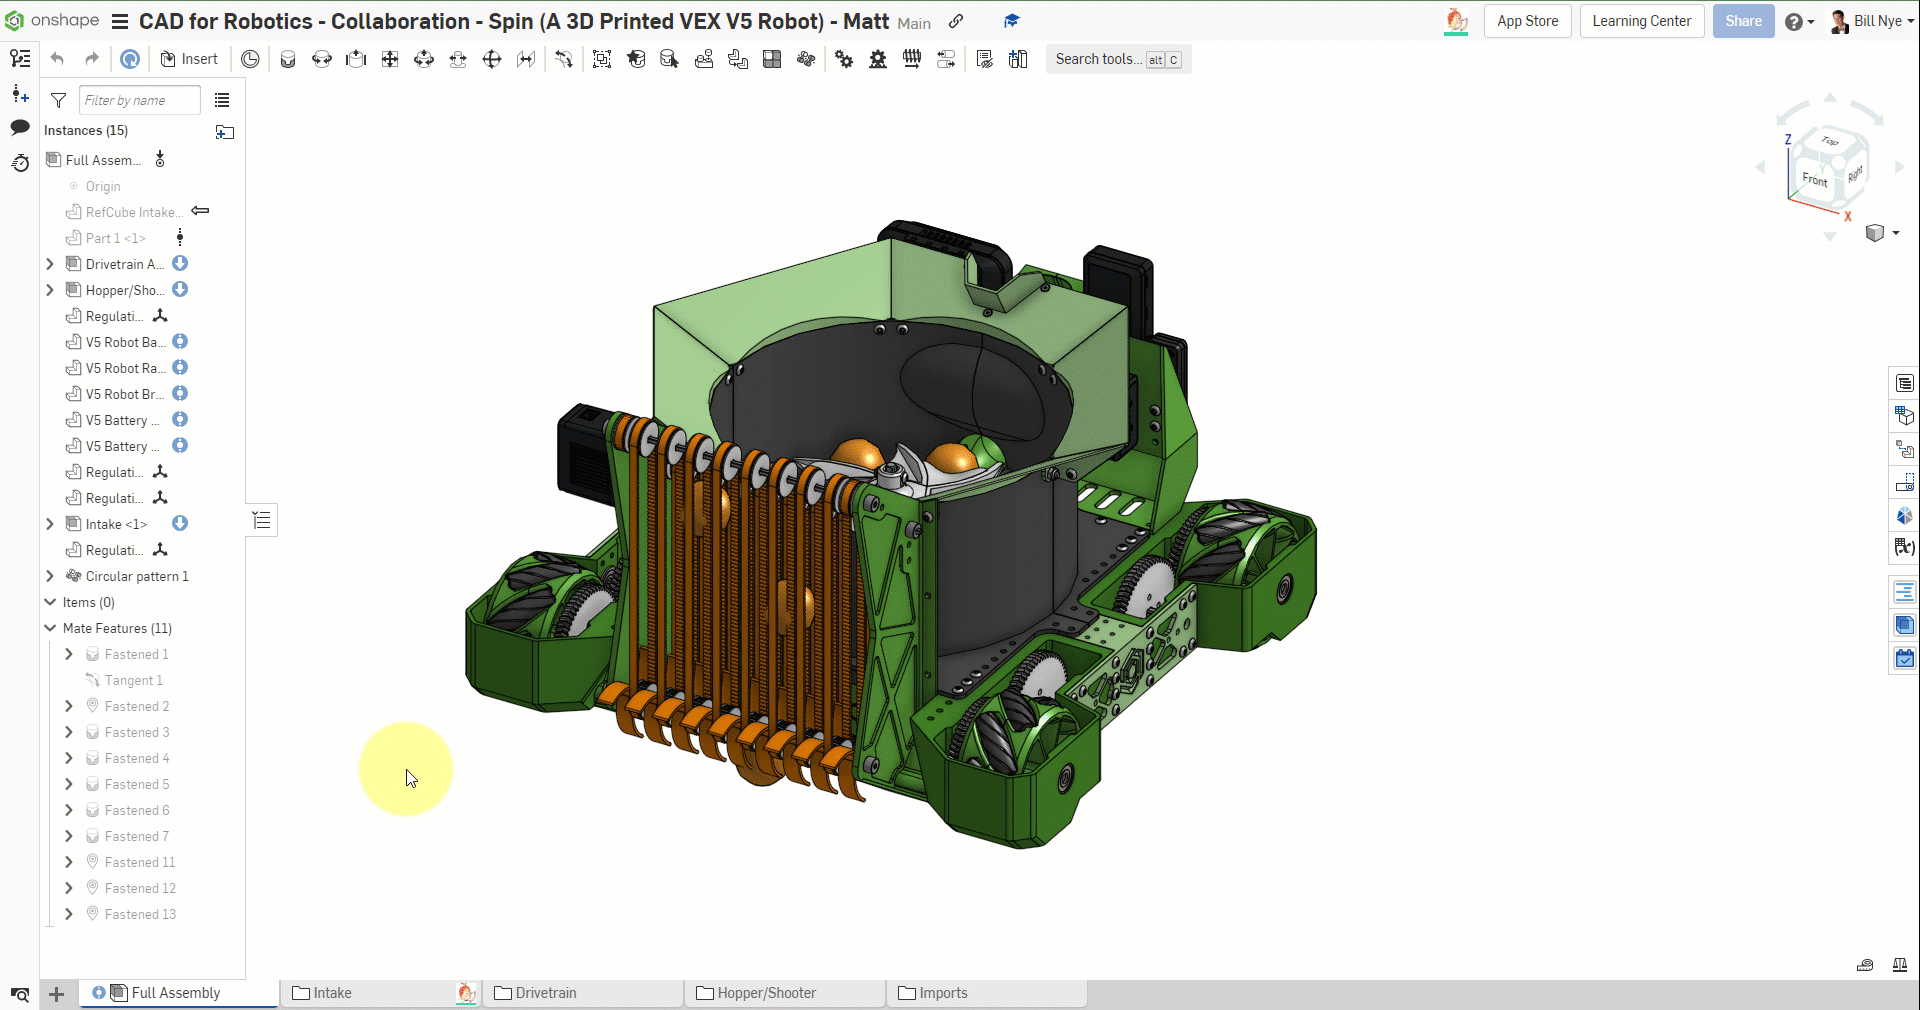The image size is (1920, 1010).
Task: Expand the Circular pattern 1 item
Action: (50, 576)
